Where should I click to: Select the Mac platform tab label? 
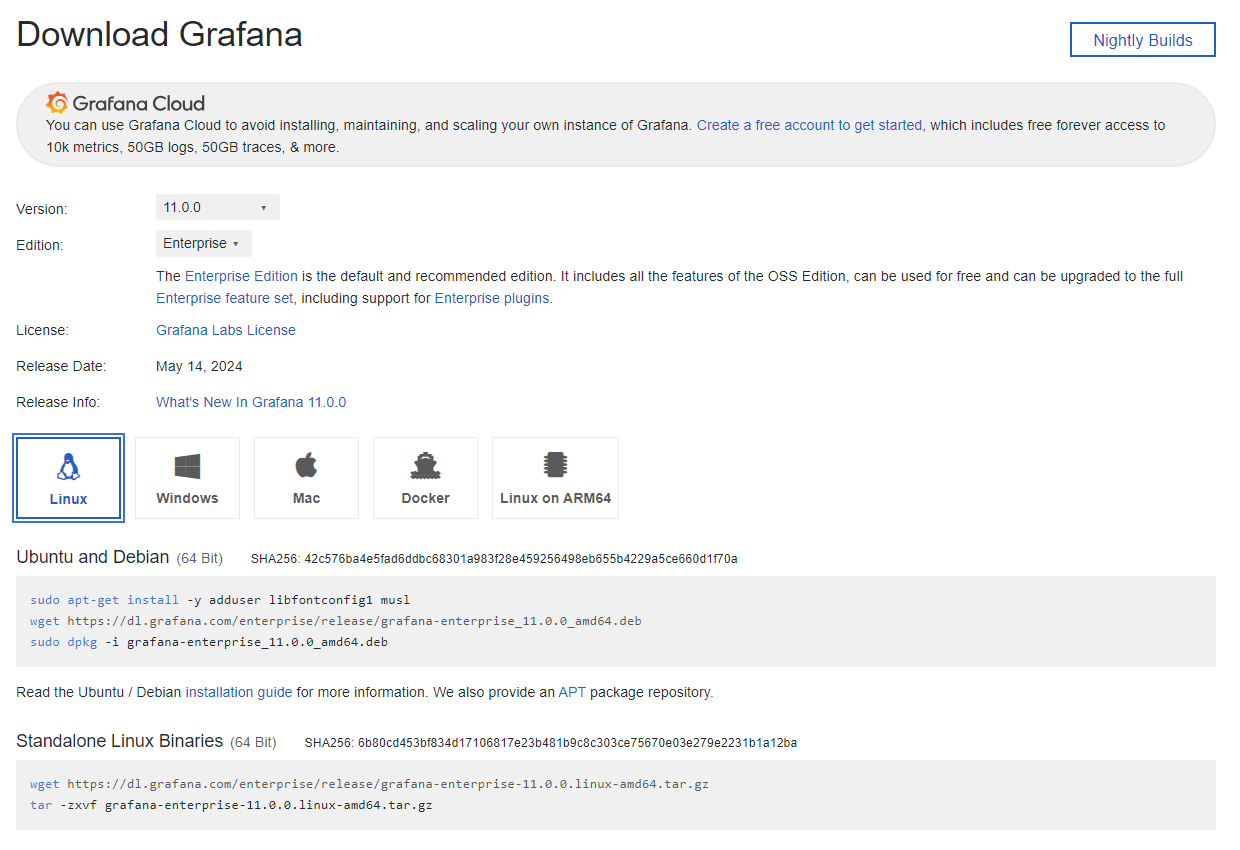click(x=306, y=498)
